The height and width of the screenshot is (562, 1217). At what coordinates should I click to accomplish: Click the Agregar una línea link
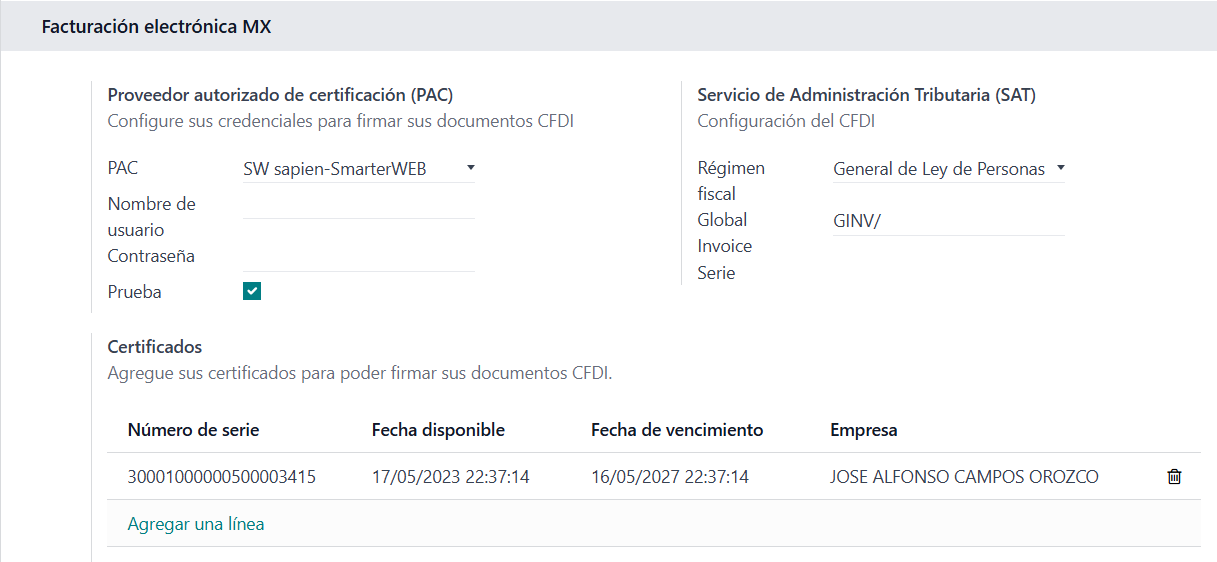click(196, 523)
